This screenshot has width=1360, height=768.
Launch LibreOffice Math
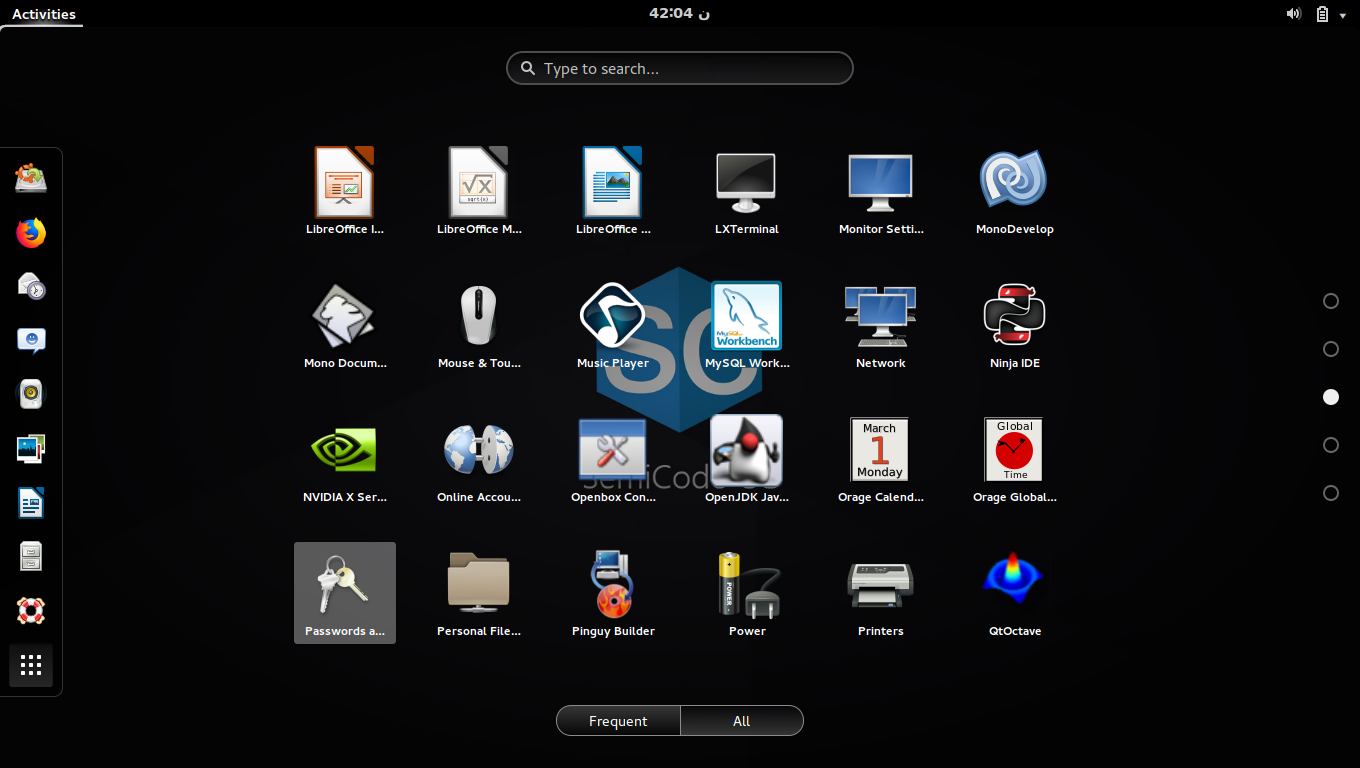(x=479, y=190)
